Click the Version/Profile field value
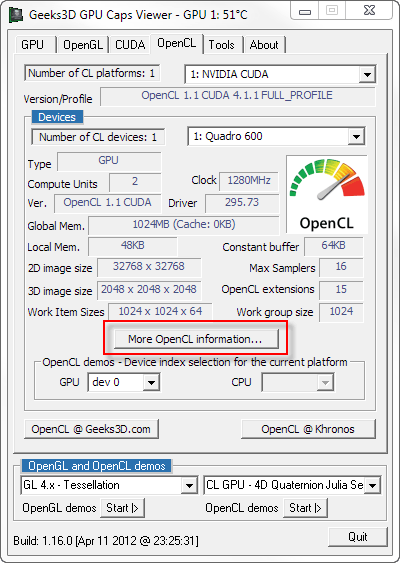This screenshot has height=563, width=400. [x=238, y=96]
